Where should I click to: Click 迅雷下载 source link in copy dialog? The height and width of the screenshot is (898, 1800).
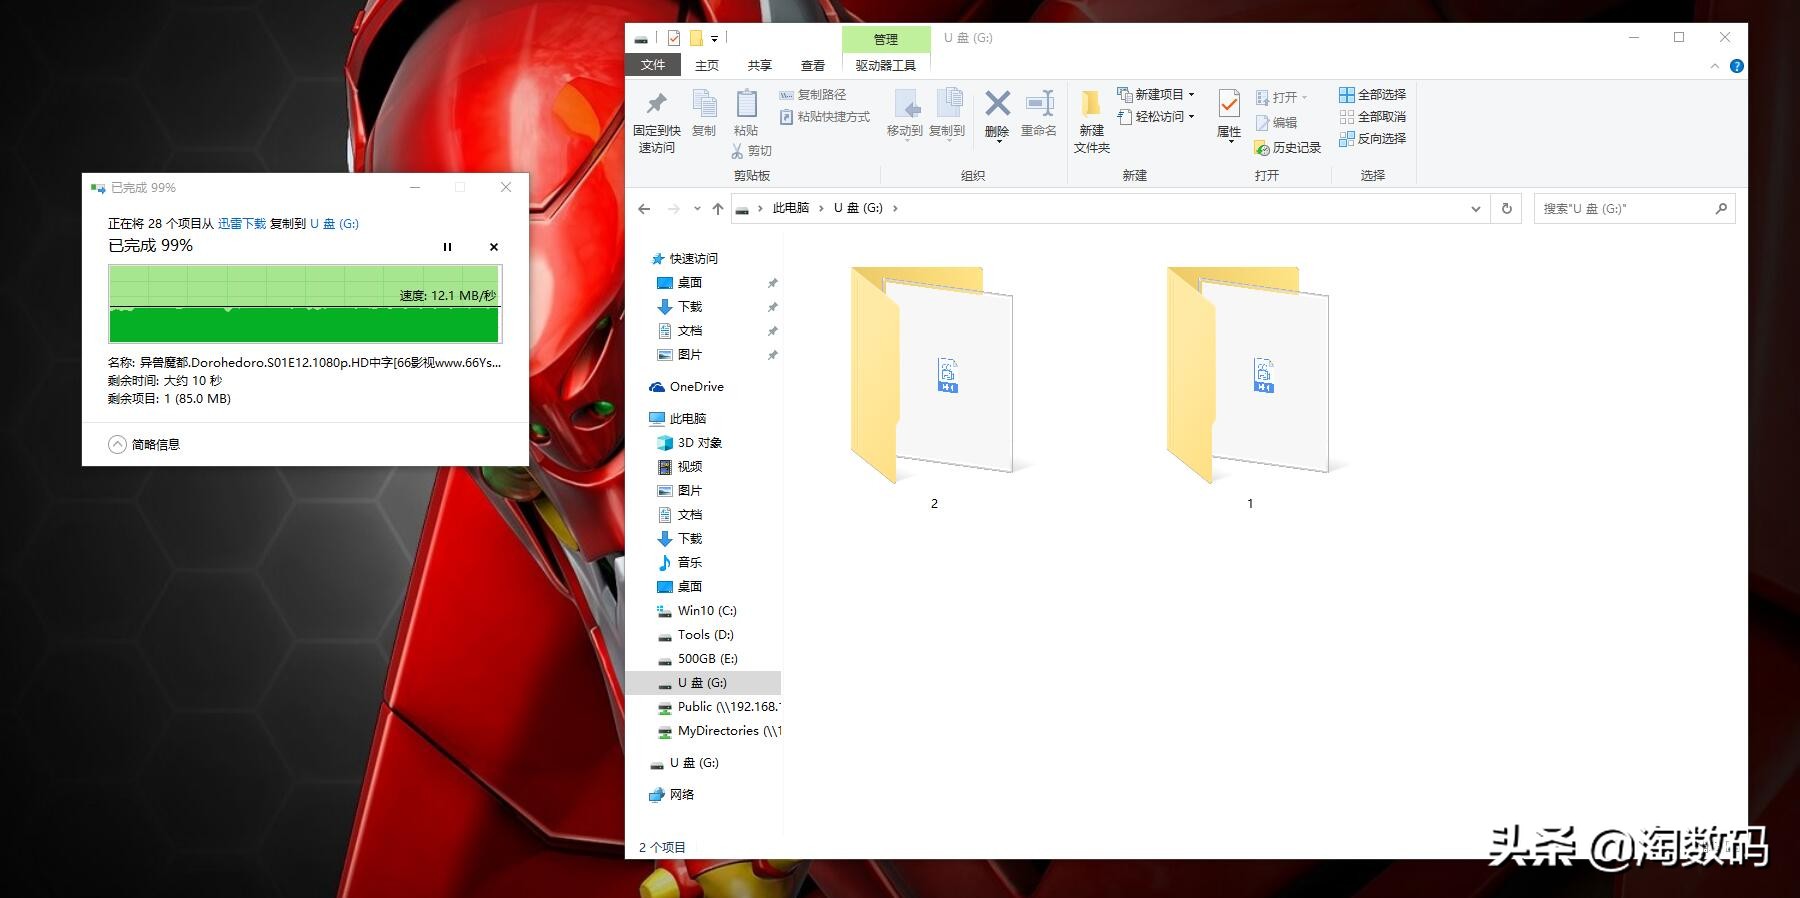point(242,224)
